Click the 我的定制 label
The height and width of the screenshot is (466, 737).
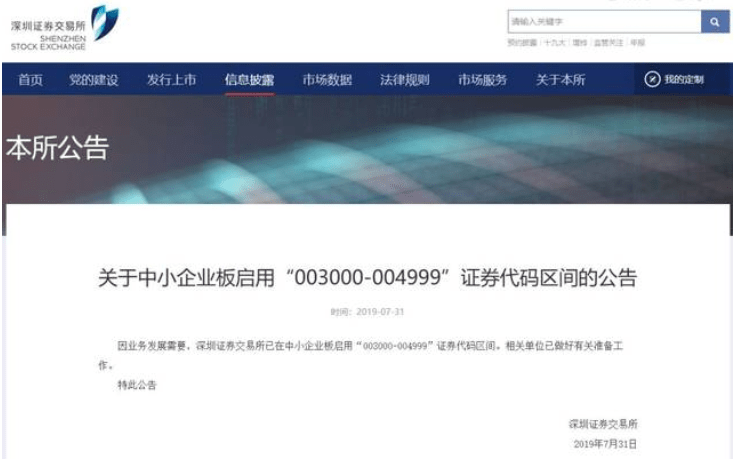[684, 79]
